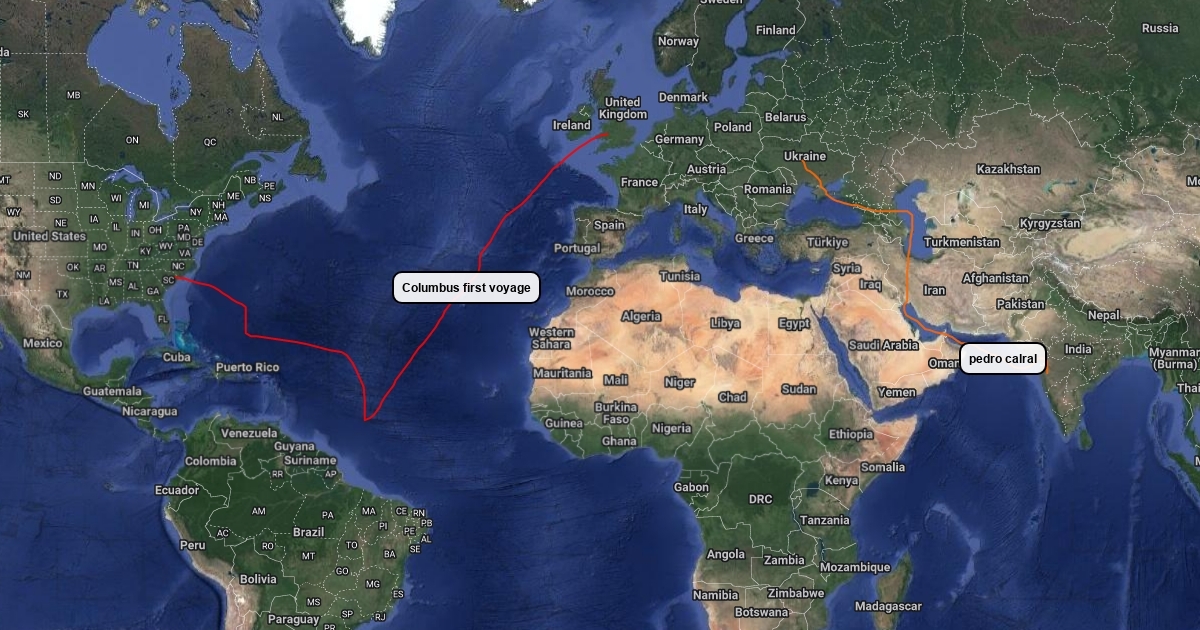Image resolution: width=1200 pixels, height=630 pixels.
Task: Click the Columbus first voyage label
Action: tap(466, 288)
